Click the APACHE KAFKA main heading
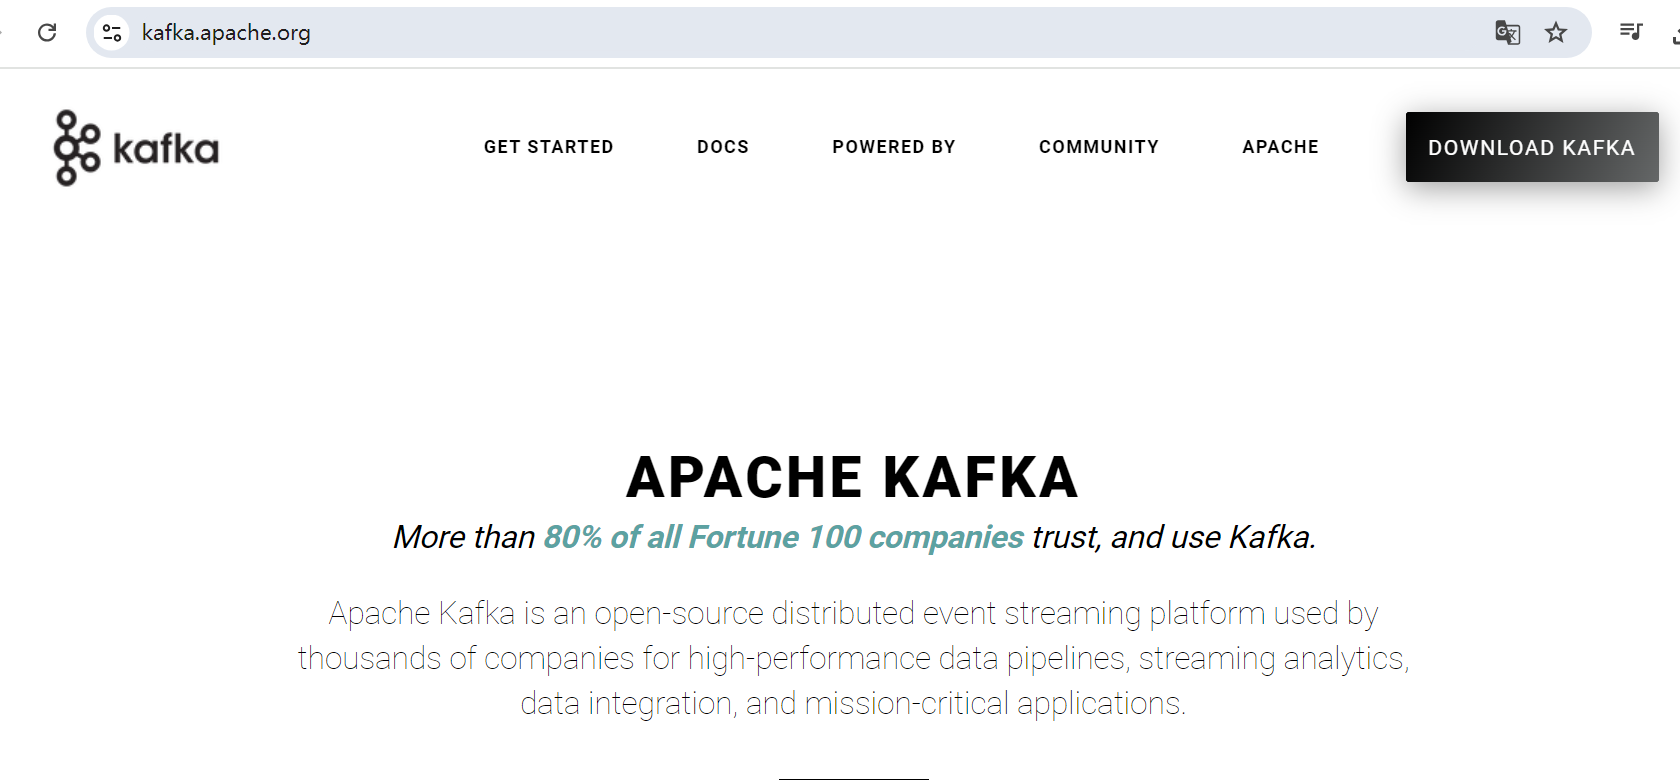Image resolution: width=1680 pixels, height=783 pixels. tap(852, 477)
